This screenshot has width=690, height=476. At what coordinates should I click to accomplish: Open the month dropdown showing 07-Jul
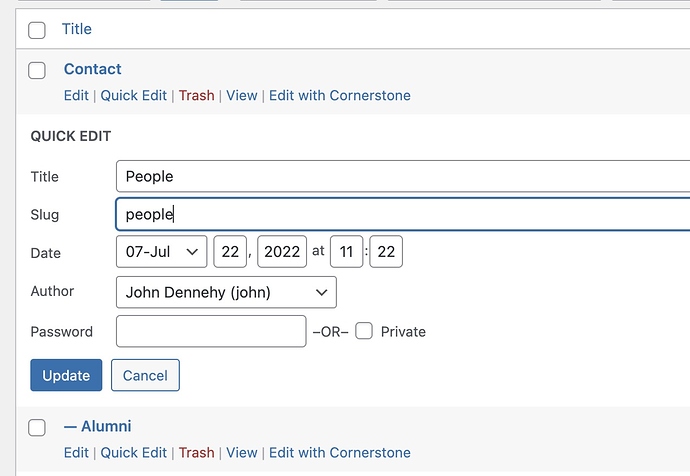[x=161, y=252]
